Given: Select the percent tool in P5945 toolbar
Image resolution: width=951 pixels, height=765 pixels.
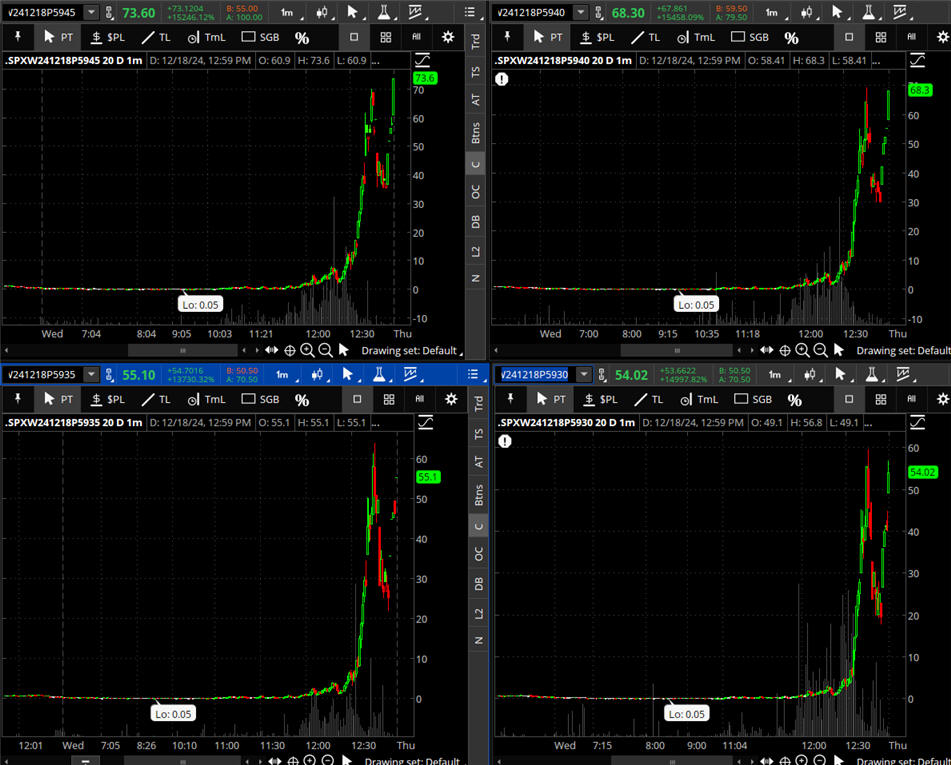Looking at the screenshot, I should [x=301, y=38].
